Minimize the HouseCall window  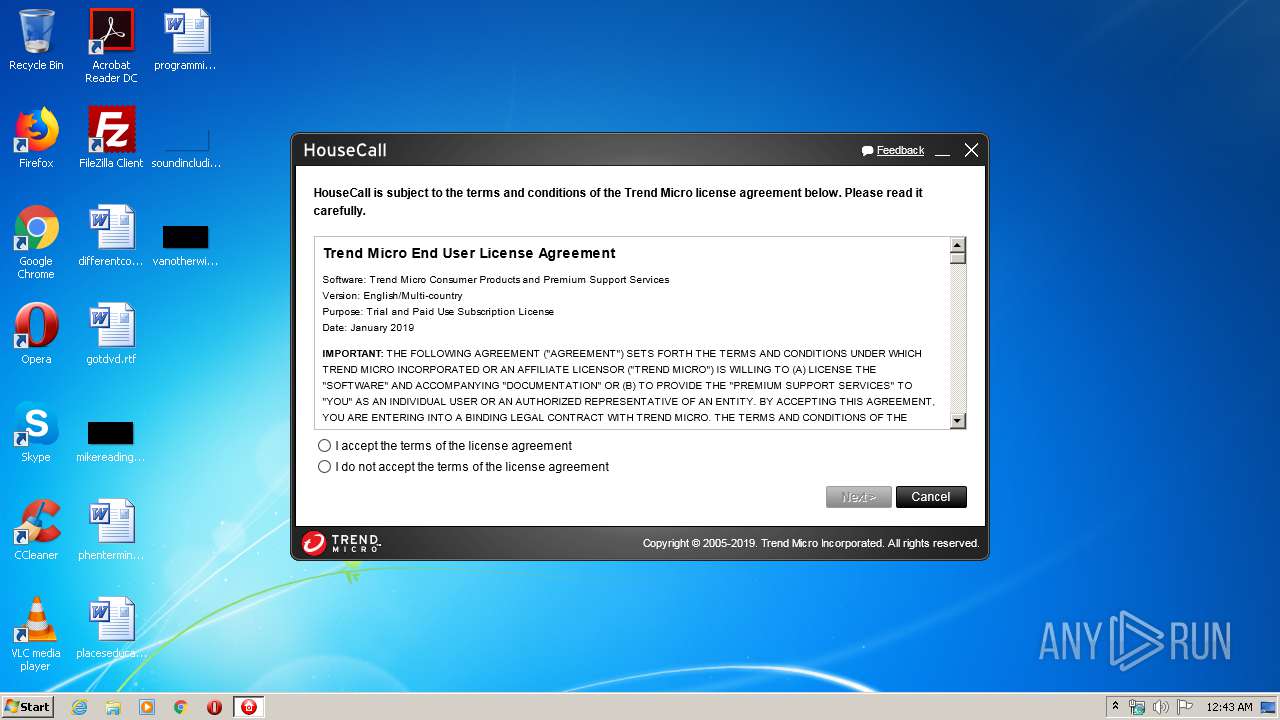point(942,151)
